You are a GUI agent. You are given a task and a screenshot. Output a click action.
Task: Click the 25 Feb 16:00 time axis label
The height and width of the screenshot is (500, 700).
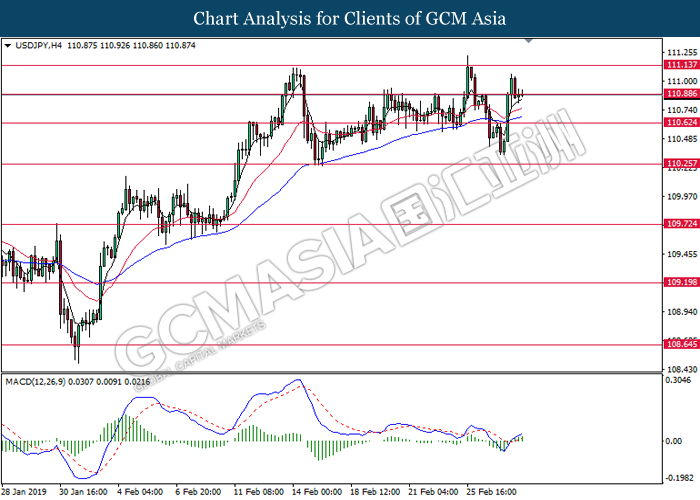[x=492, y=492]
